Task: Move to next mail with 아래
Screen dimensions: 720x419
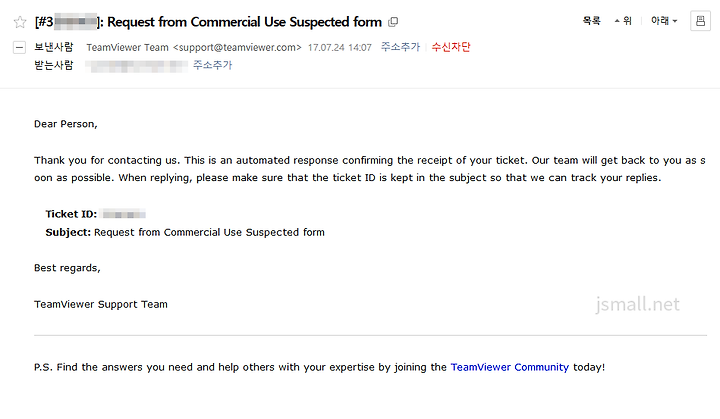Action: click(x=664, y=21)
